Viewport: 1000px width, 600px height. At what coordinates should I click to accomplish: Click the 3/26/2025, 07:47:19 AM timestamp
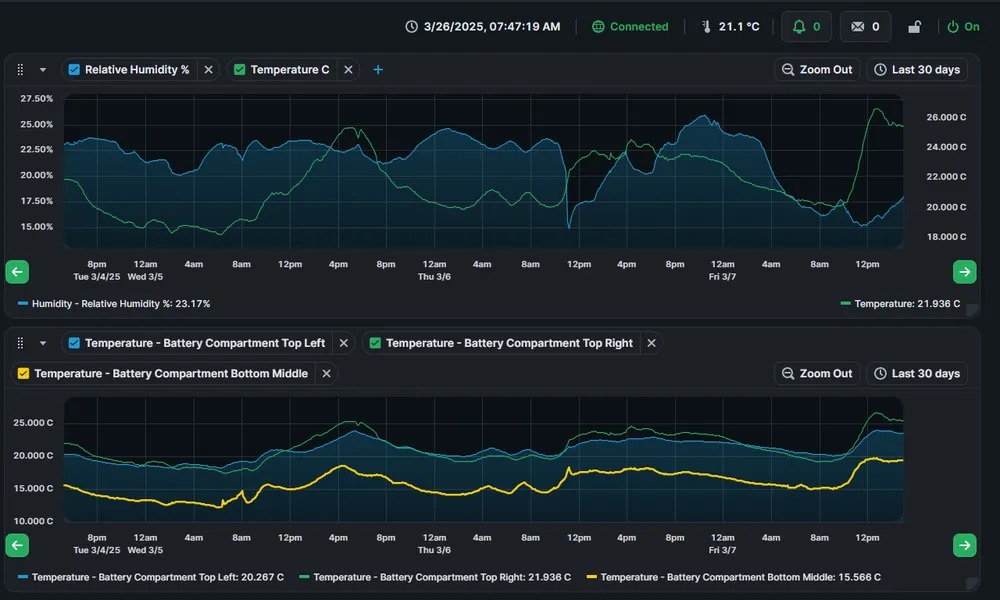(492, 27)
